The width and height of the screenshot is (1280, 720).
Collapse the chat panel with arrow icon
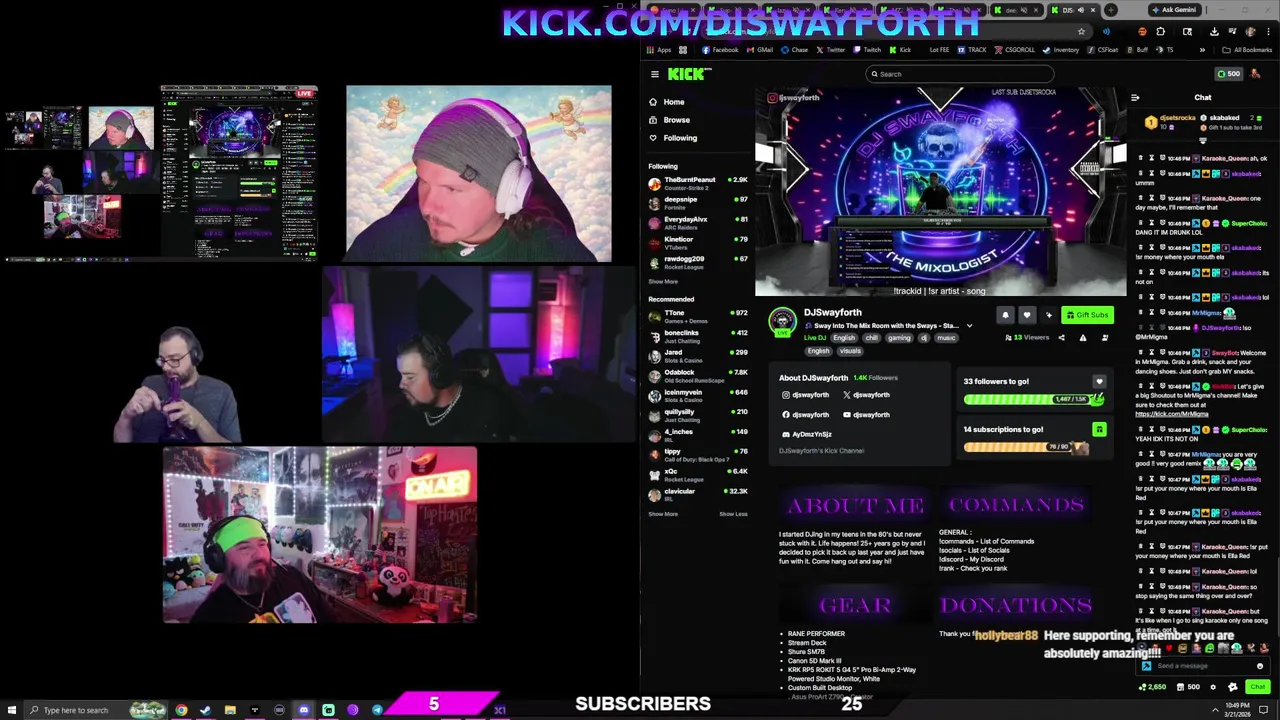click(x=1135, y=98)
